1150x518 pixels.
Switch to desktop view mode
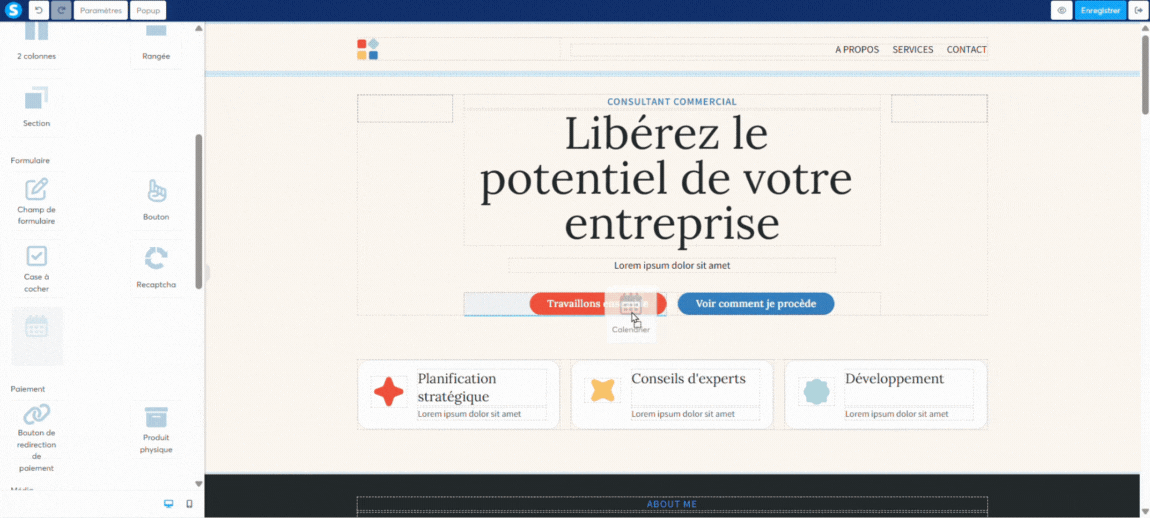[169, 504]
